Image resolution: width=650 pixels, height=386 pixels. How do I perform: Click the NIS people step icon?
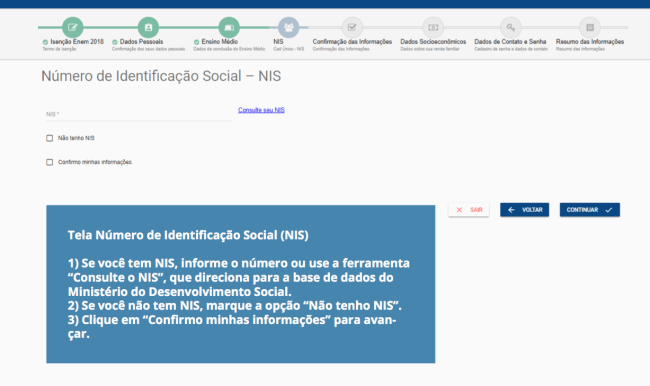(x=289, y=27)
